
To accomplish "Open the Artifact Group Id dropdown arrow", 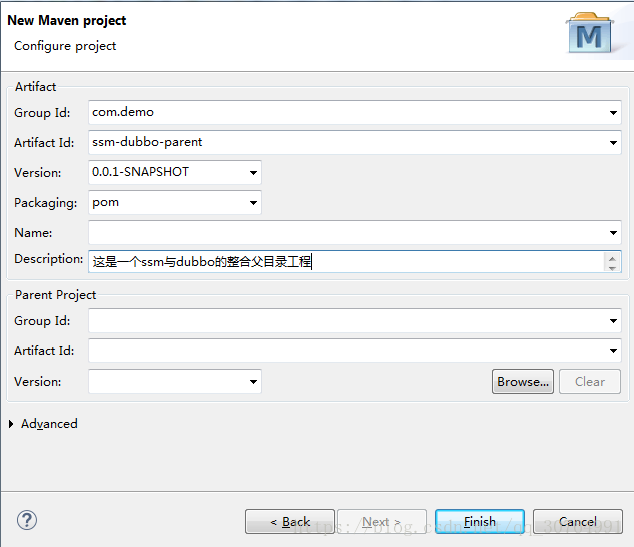I will click(613, 113).
